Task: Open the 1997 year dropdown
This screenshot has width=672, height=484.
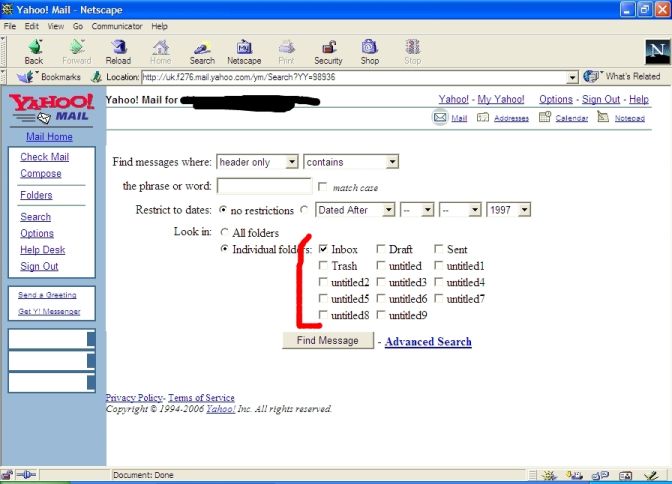Action: coord(509,210)
